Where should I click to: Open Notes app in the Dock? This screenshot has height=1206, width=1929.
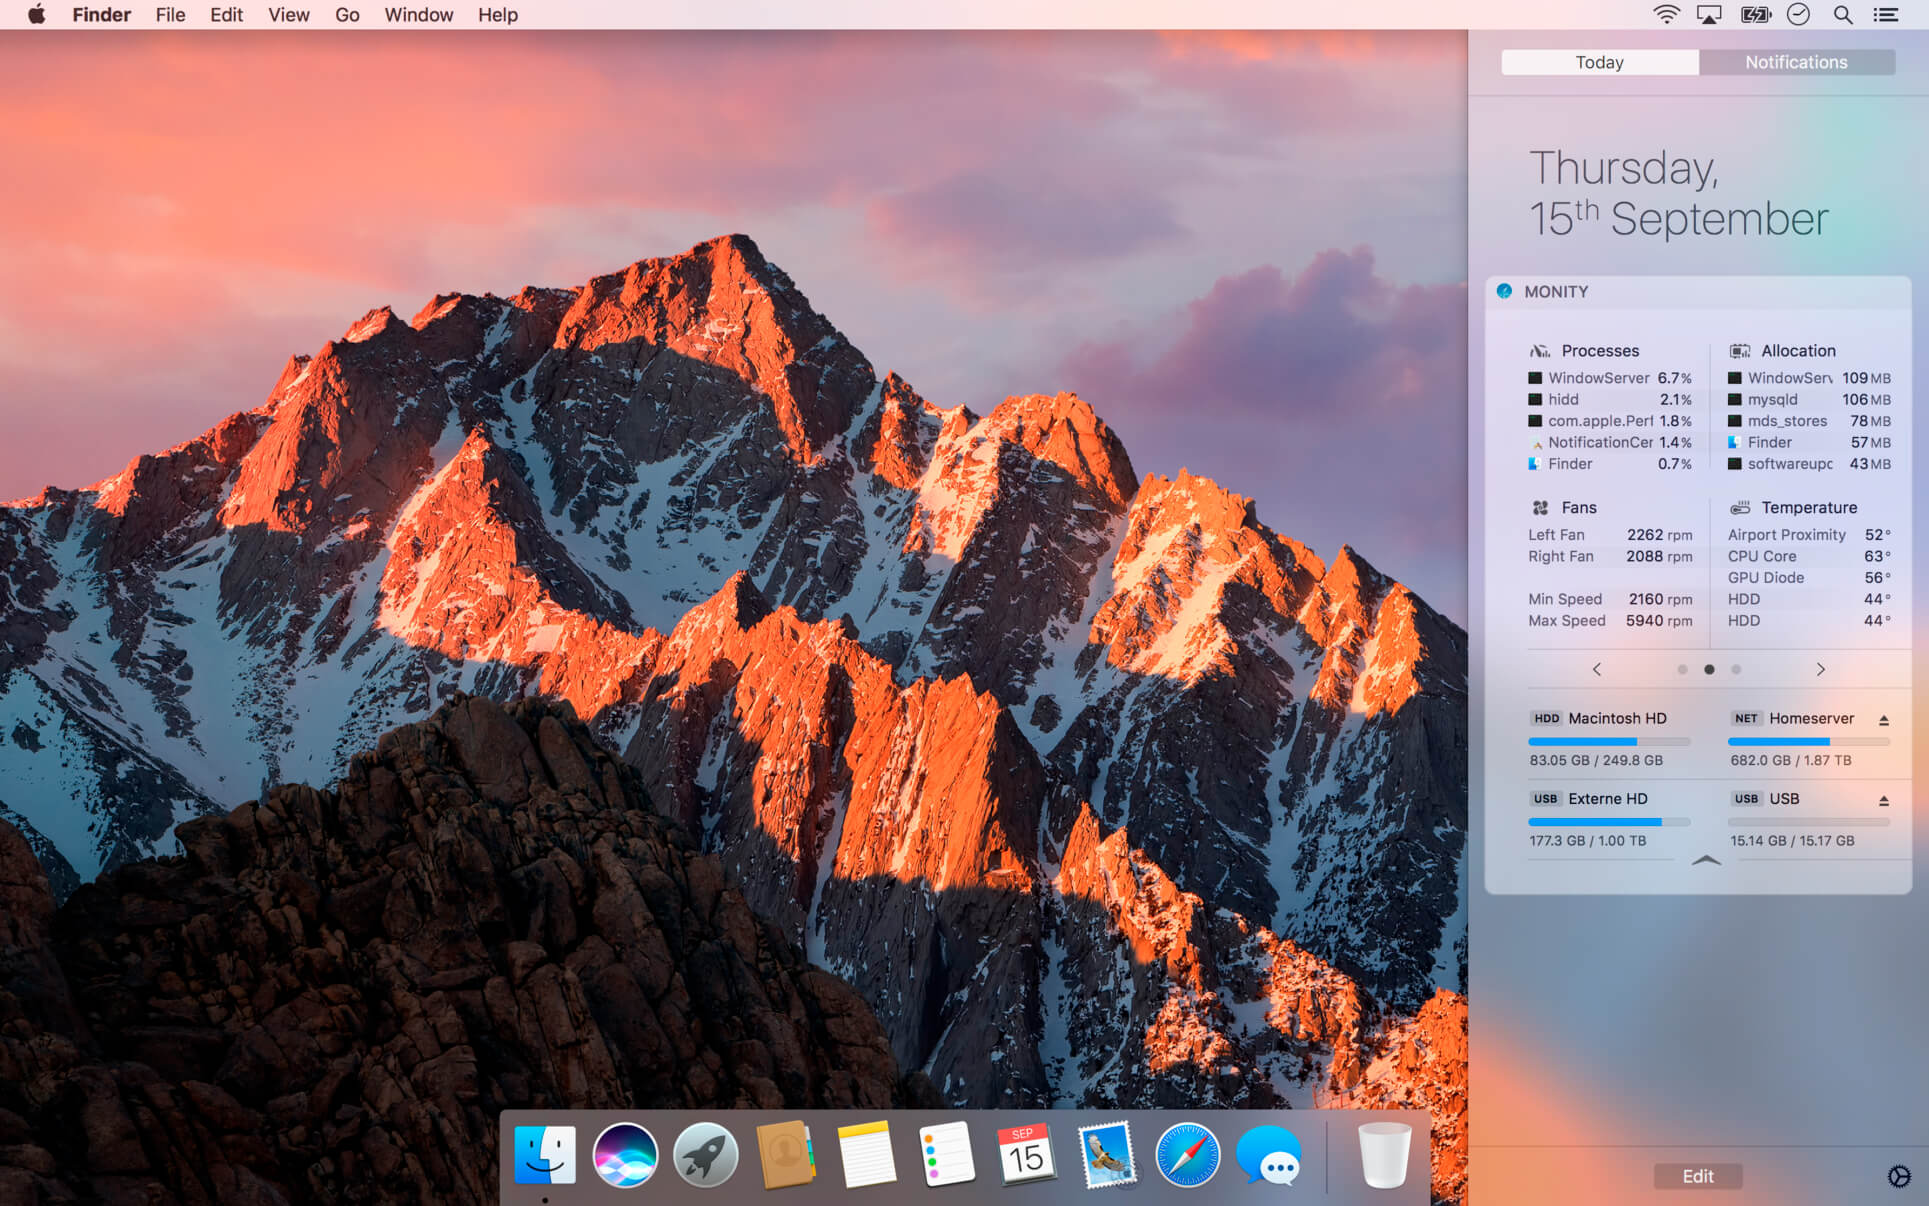coord(866,1155)
